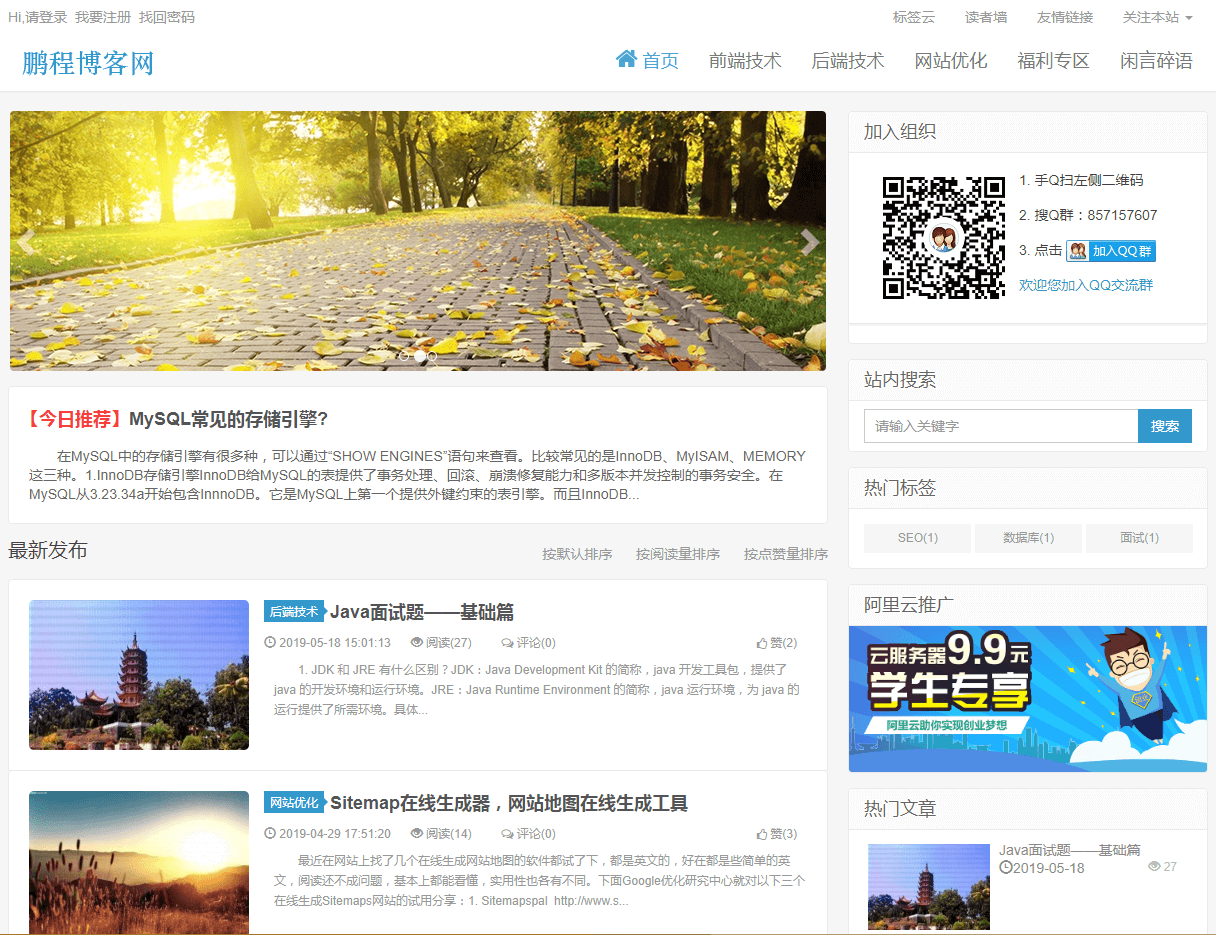Viewport: 1216px width, 935px height.
Task: Expand the 关注本站 dropdown
Action: 1157,17
